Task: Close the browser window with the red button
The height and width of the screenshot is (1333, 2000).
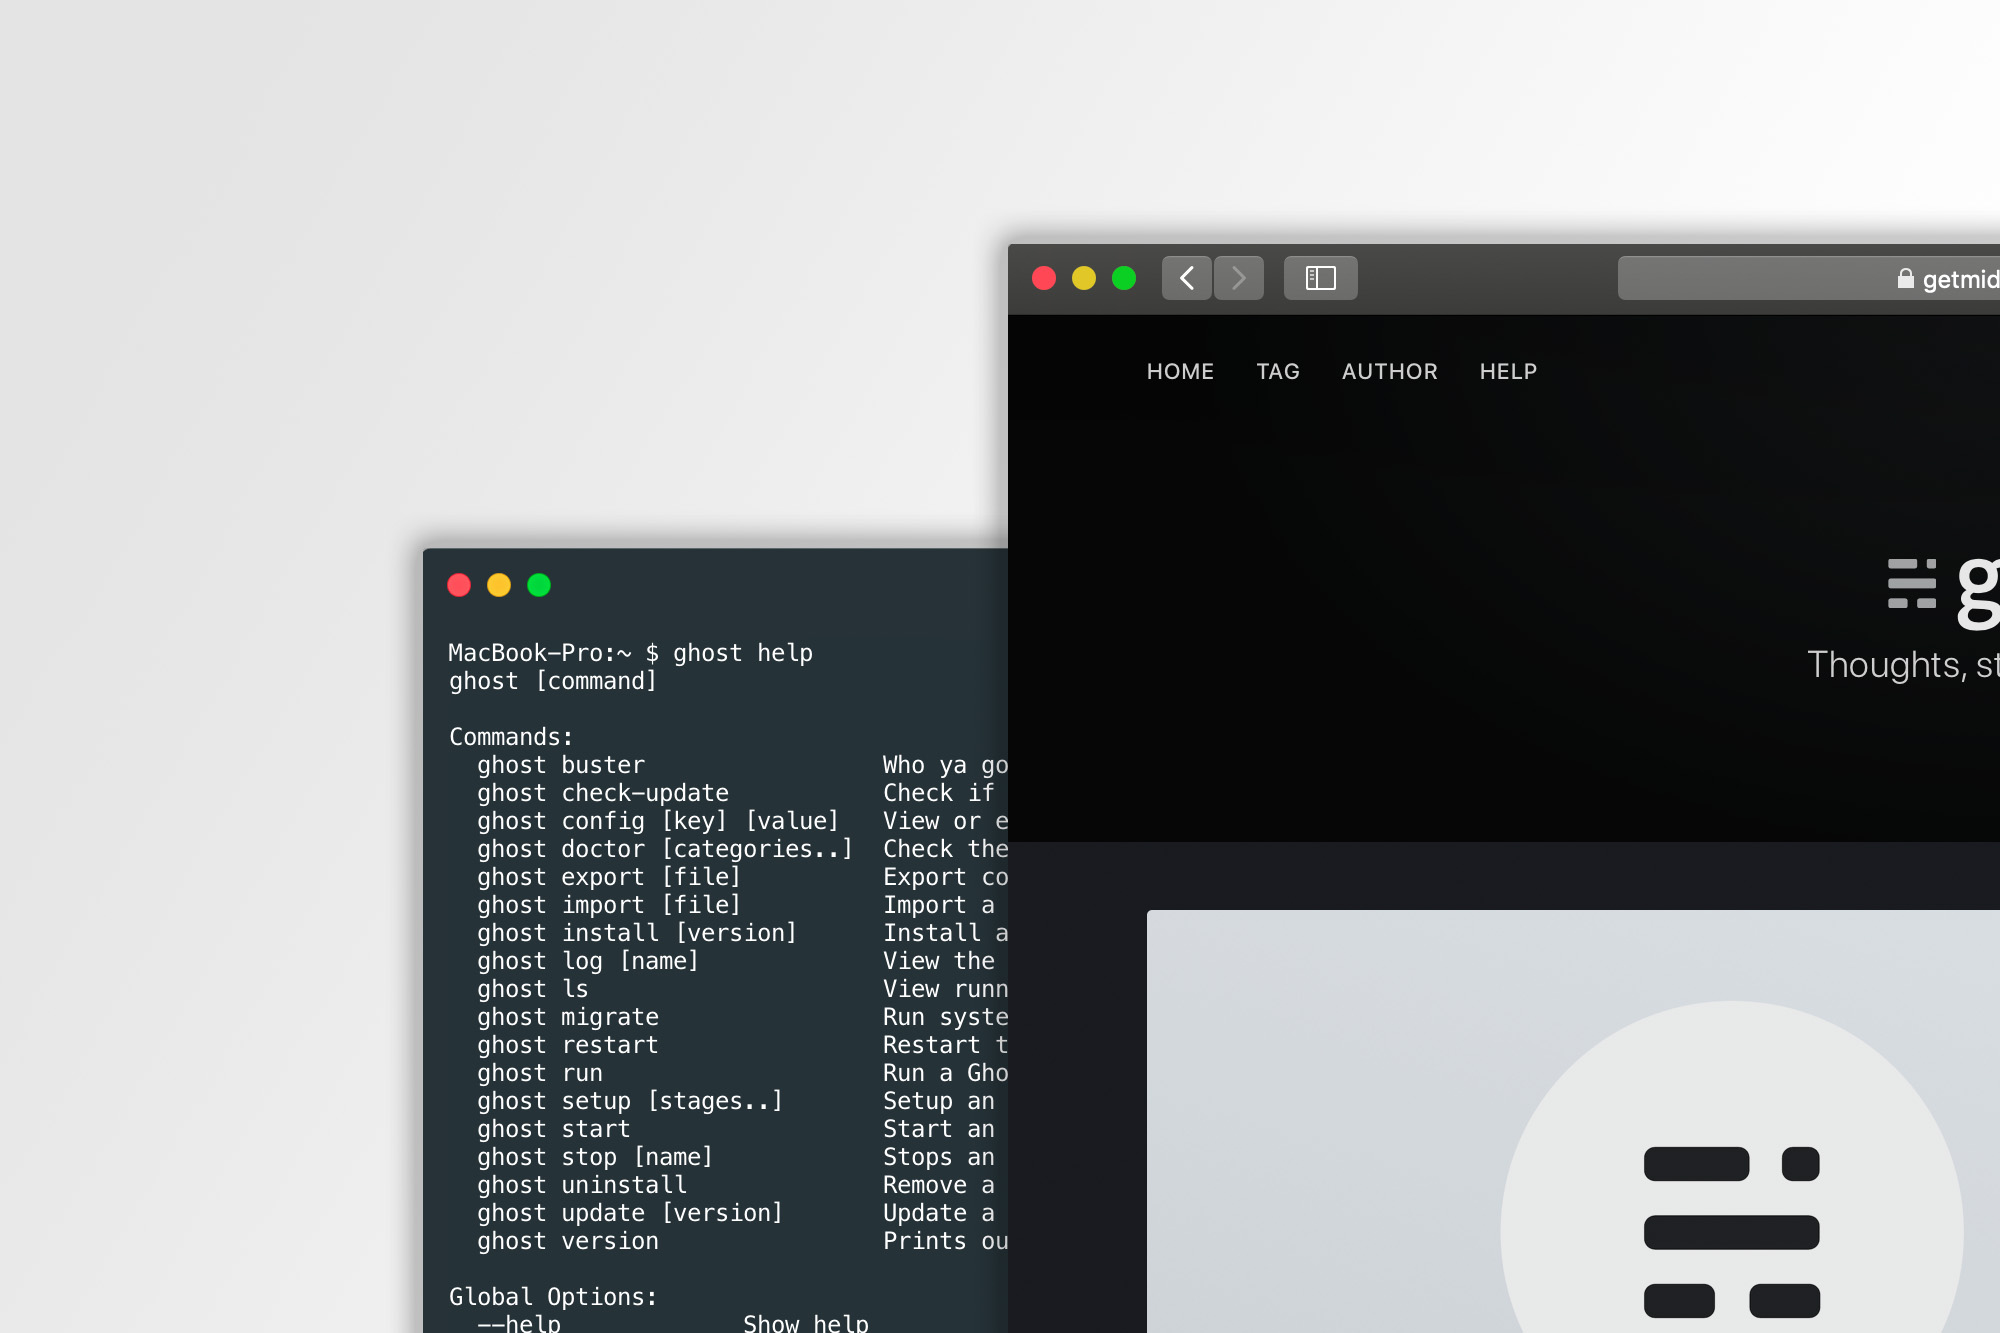Action: [x=1044, y=278]
